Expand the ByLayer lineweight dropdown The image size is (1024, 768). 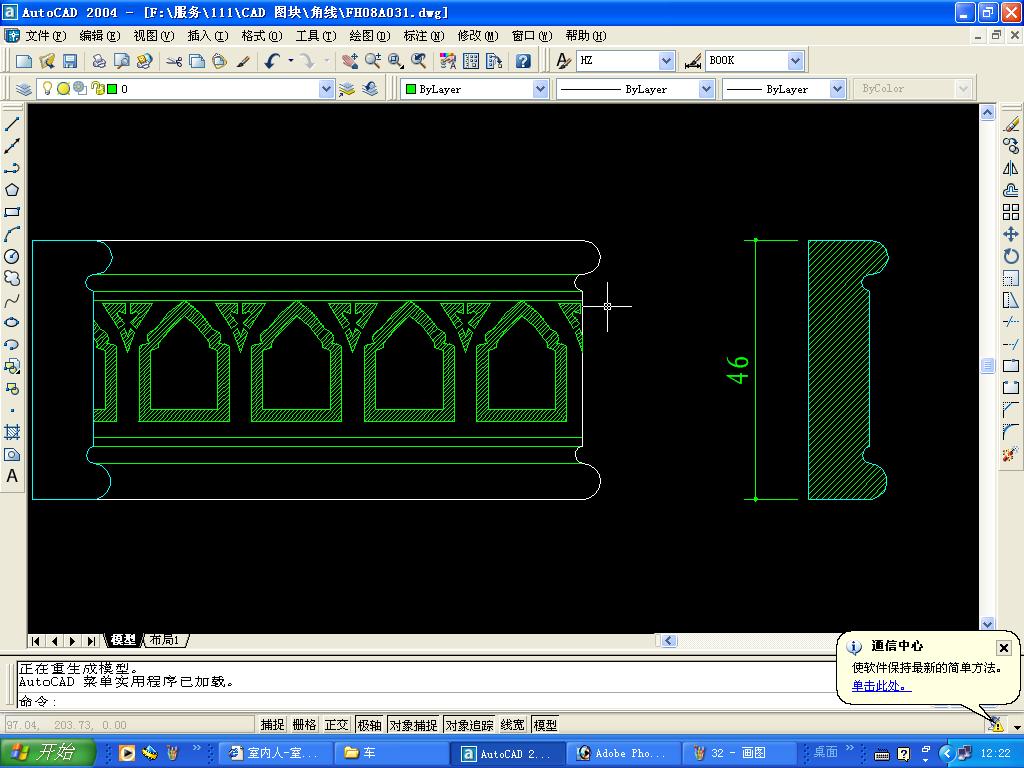click(x=838, y=89)
